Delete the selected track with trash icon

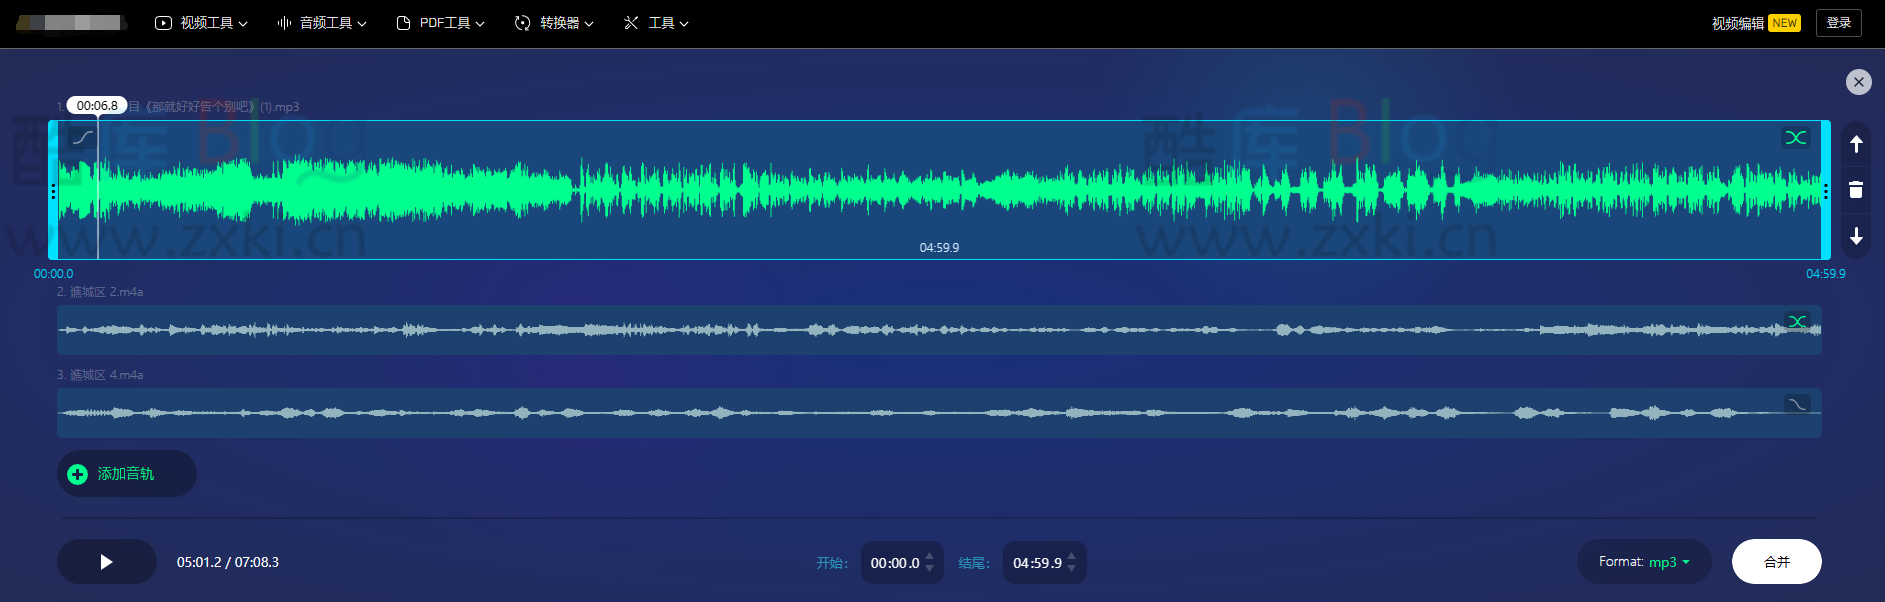click(x=1856, y=190)
